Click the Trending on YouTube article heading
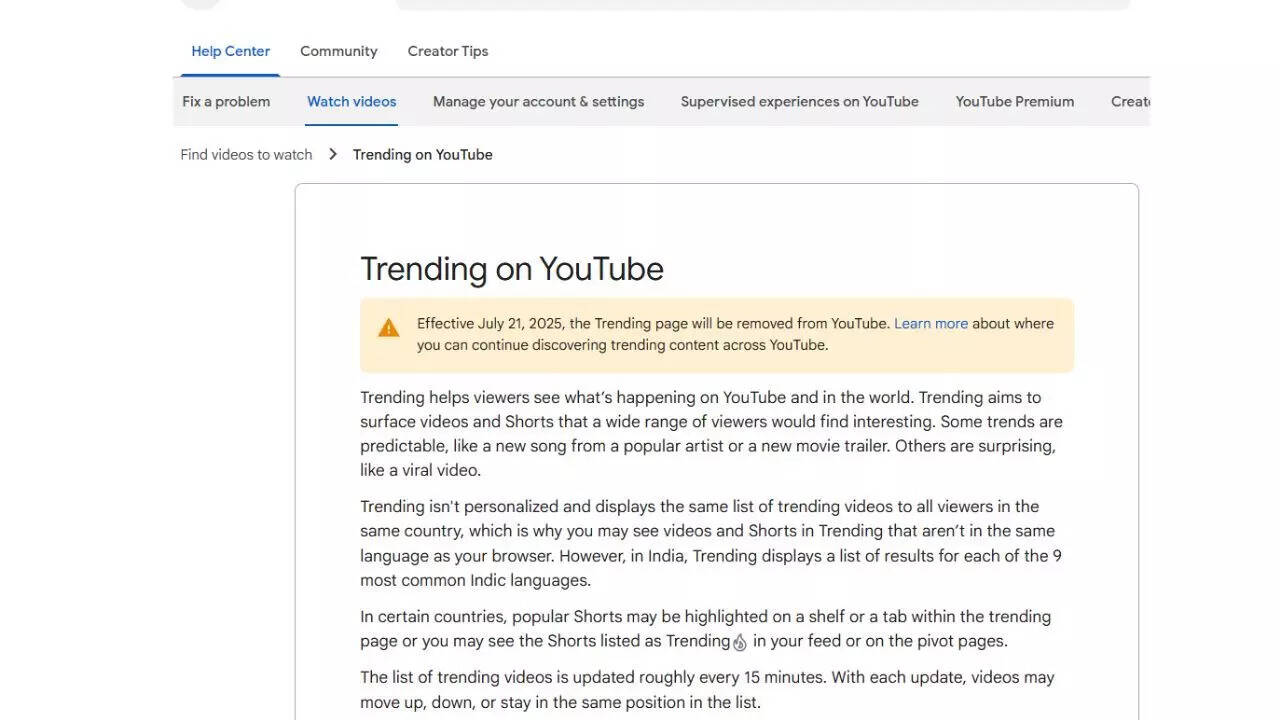 click(511, 268)
